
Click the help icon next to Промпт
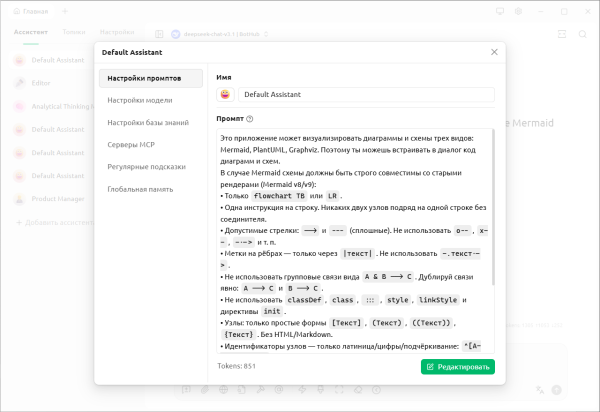coord(250,118)
